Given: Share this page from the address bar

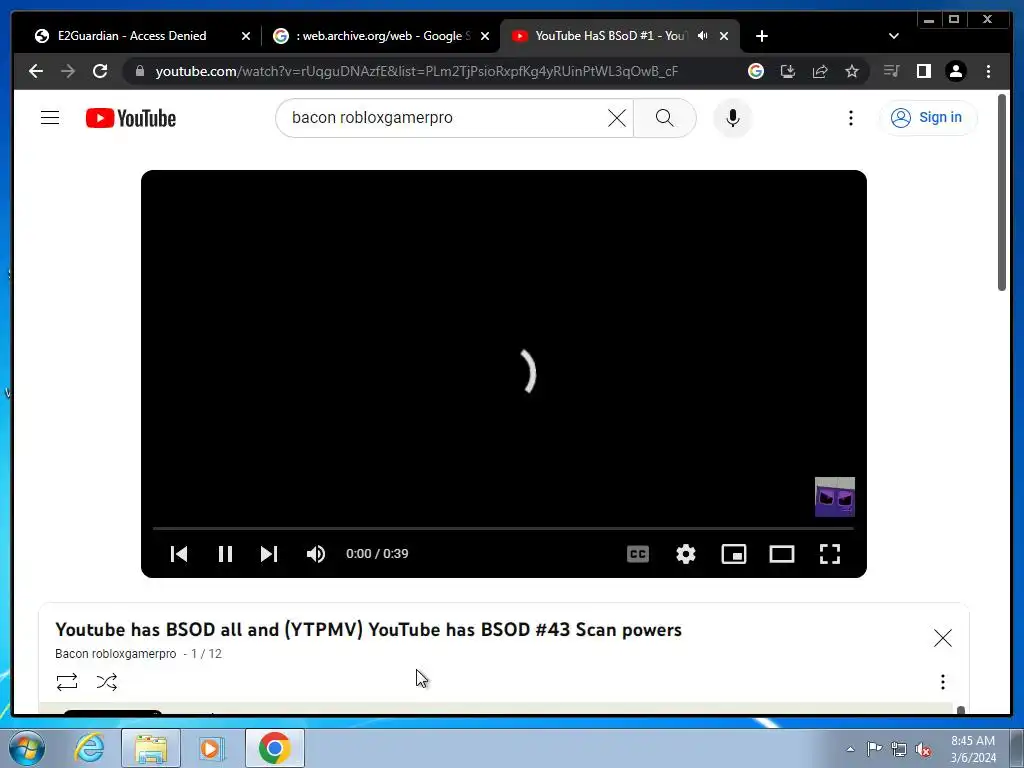Looking at the screenshot, I should click(820, 71).
